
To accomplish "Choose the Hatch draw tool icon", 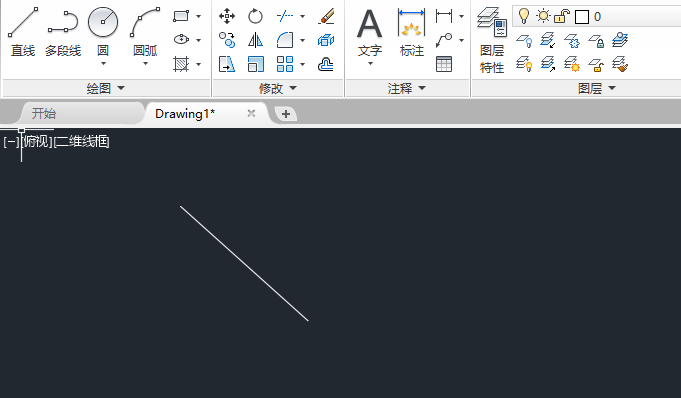I will [181, 64].
